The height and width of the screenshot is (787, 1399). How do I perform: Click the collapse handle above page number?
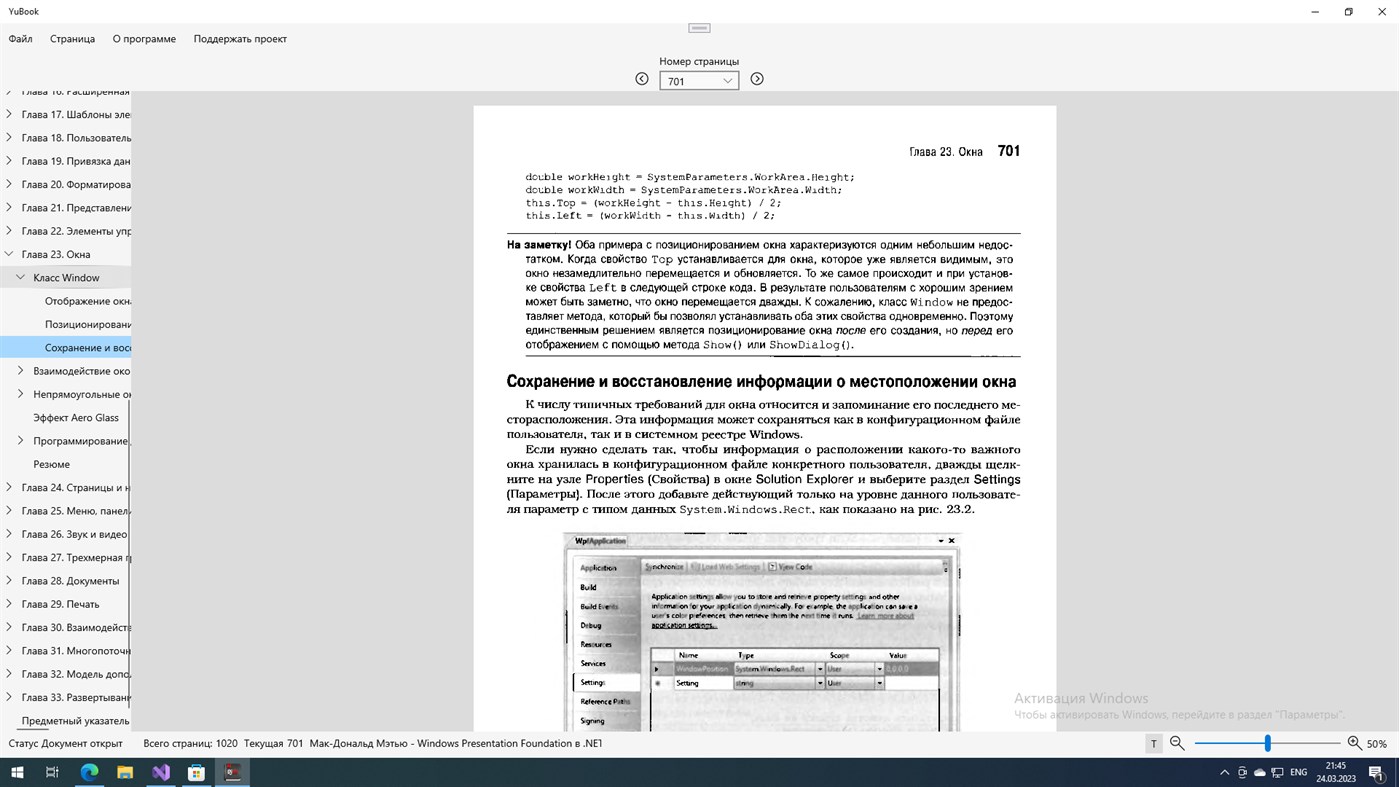point(699,28)
